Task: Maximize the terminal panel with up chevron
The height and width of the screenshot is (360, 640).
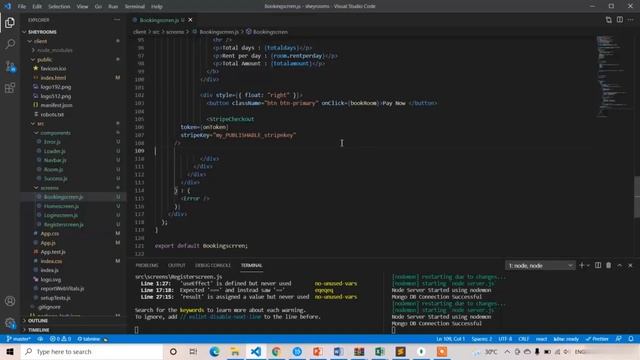Action: click(x=620, y=265)
